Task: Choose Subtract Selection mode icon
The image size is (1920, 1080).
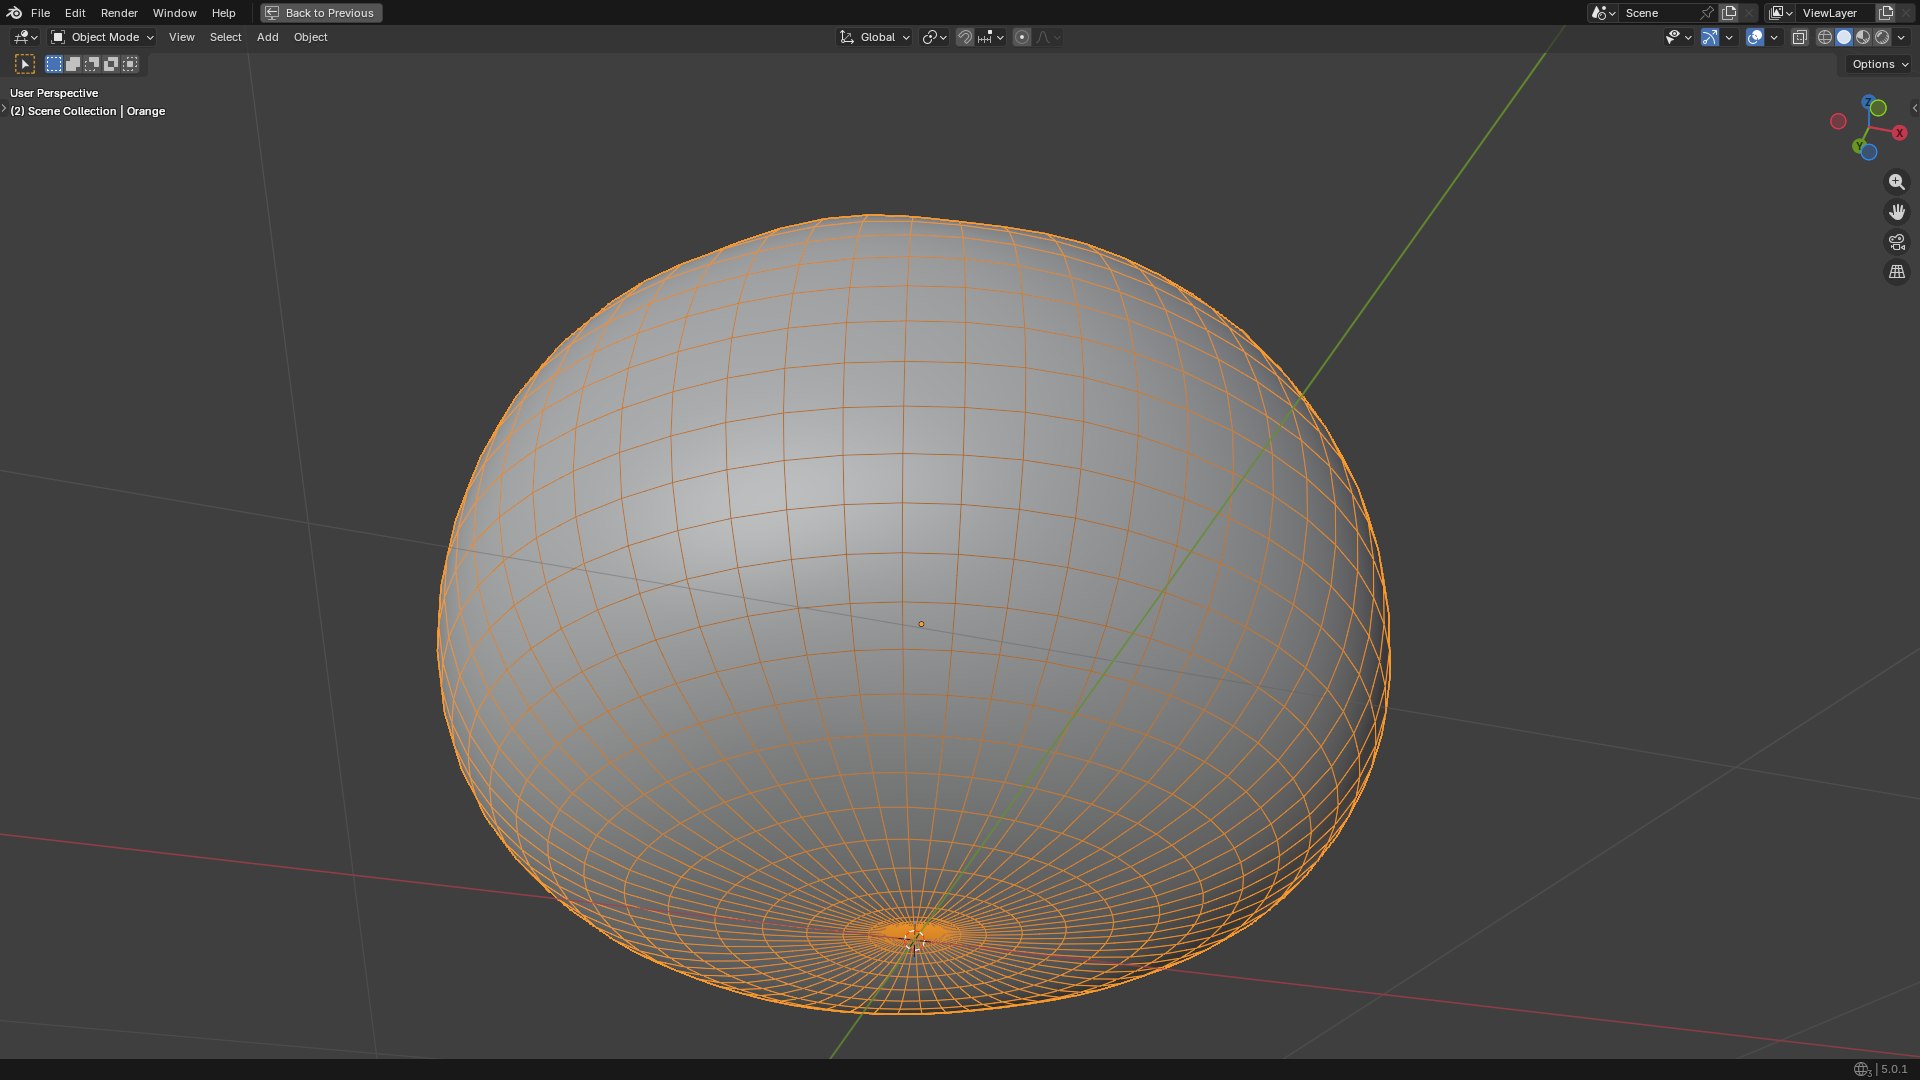Action: pos(92,64)
